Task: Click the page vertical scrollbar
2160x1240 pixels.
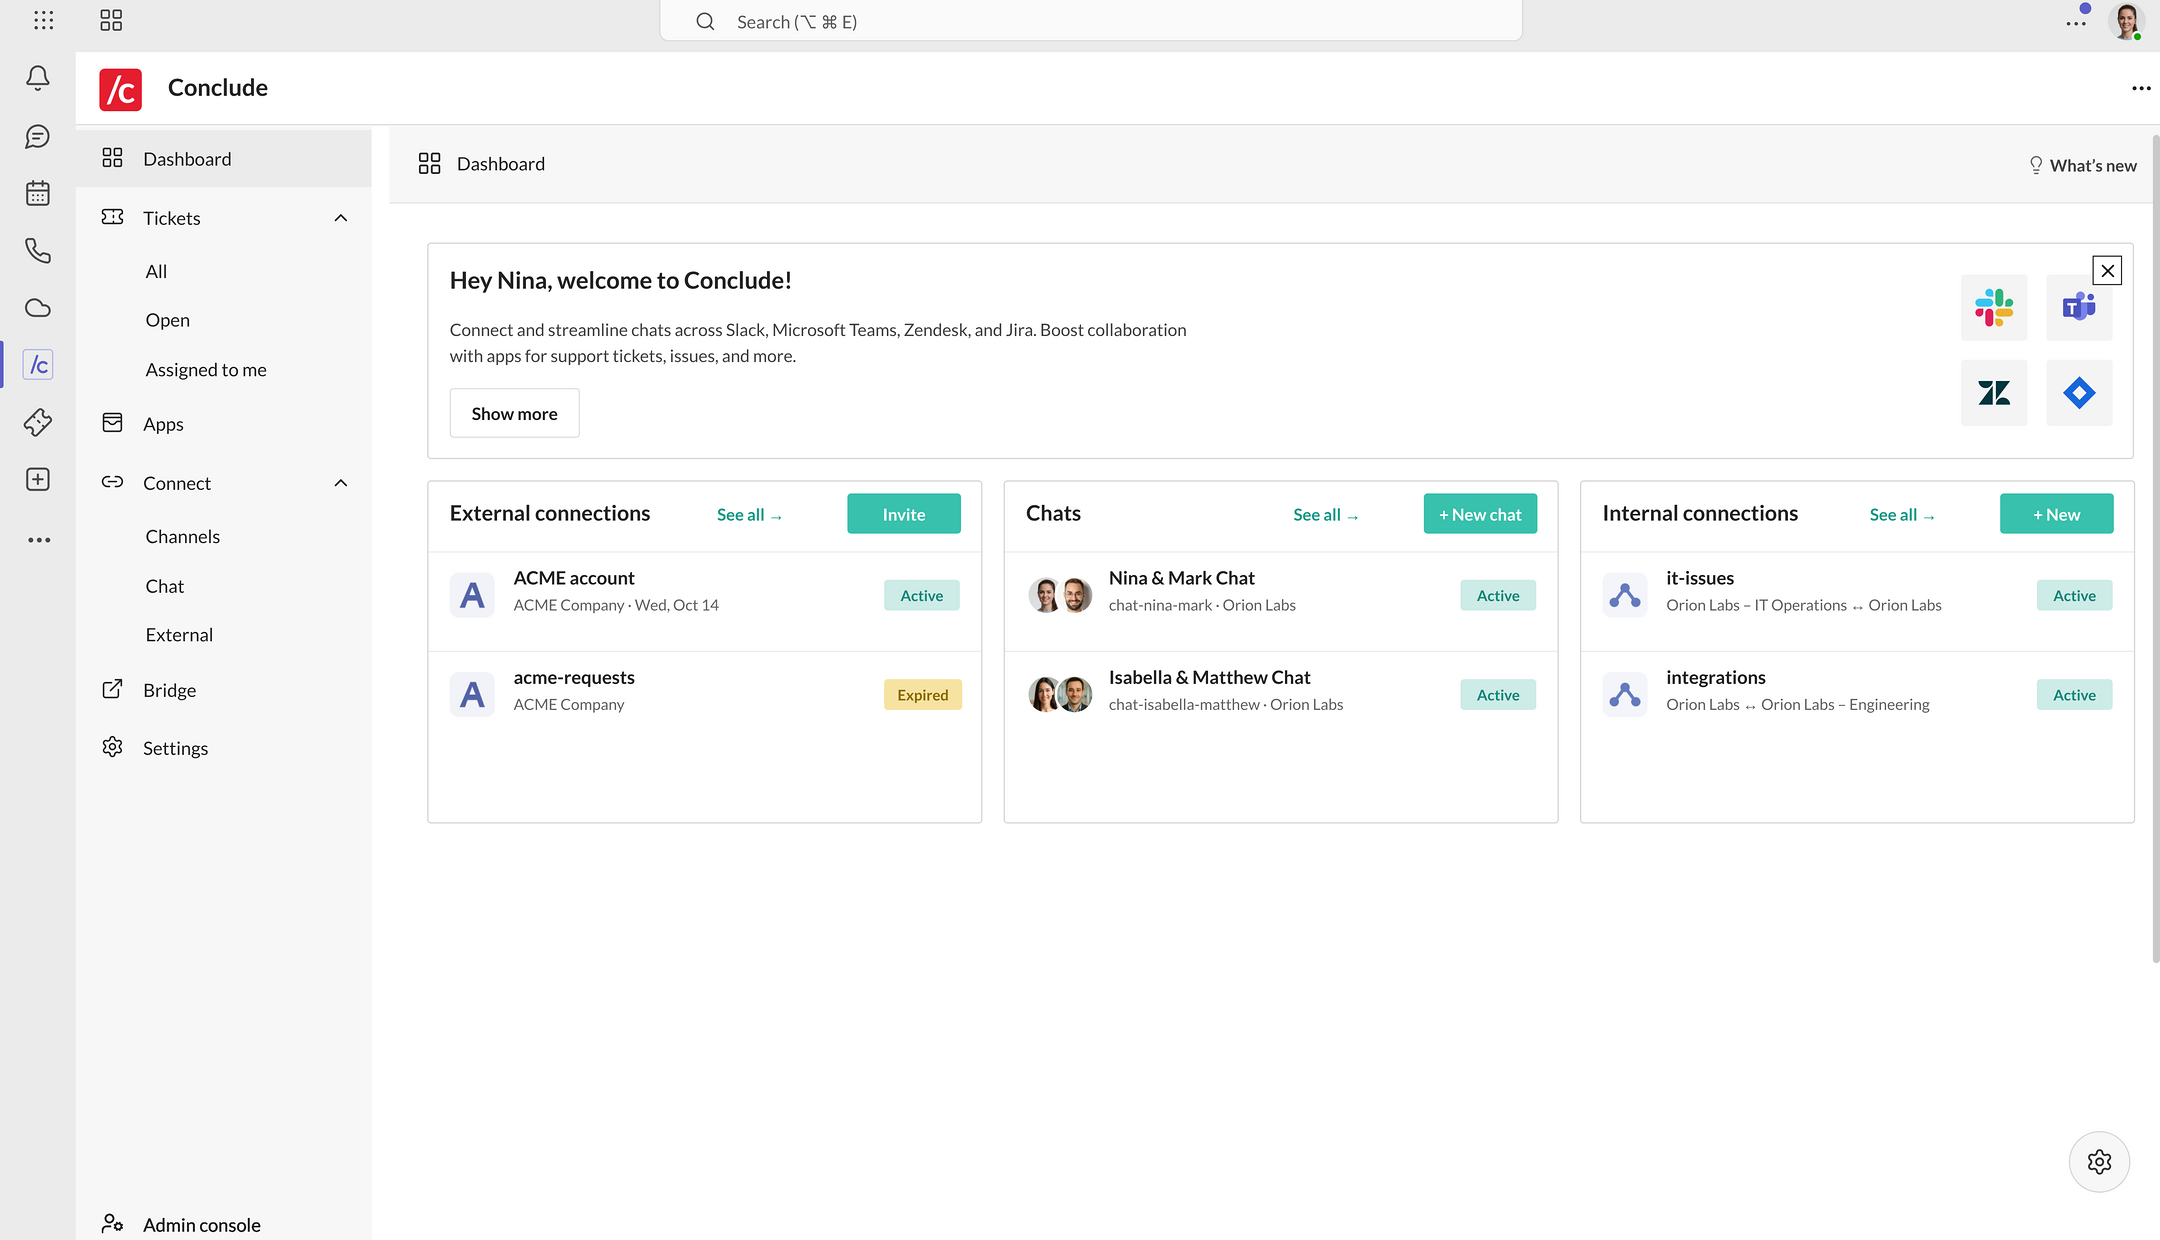Action: coord(2155,548)
